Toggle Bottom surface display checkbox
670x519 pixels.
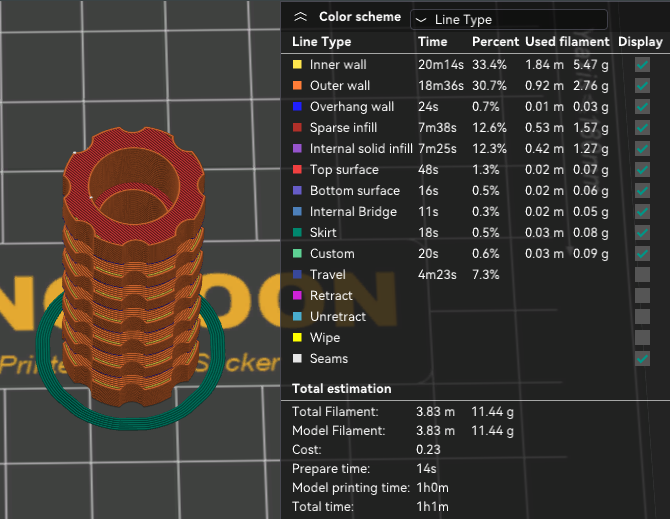tap(642, 191)
